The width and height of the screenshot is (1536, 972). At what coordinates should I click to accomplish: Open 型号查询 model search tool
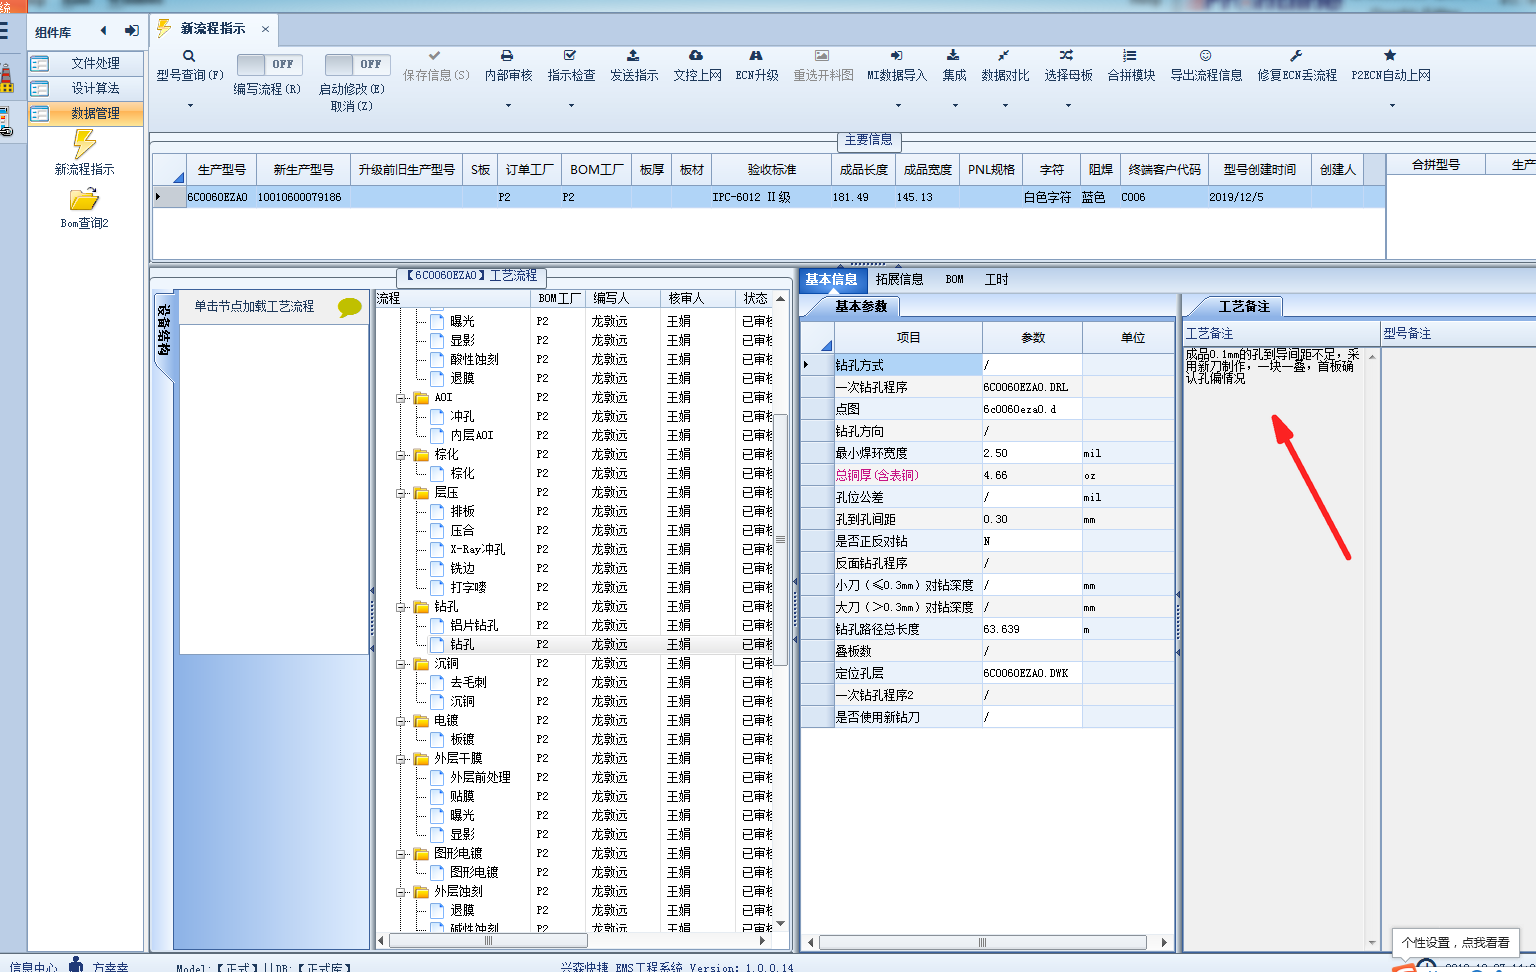point(189,66)
